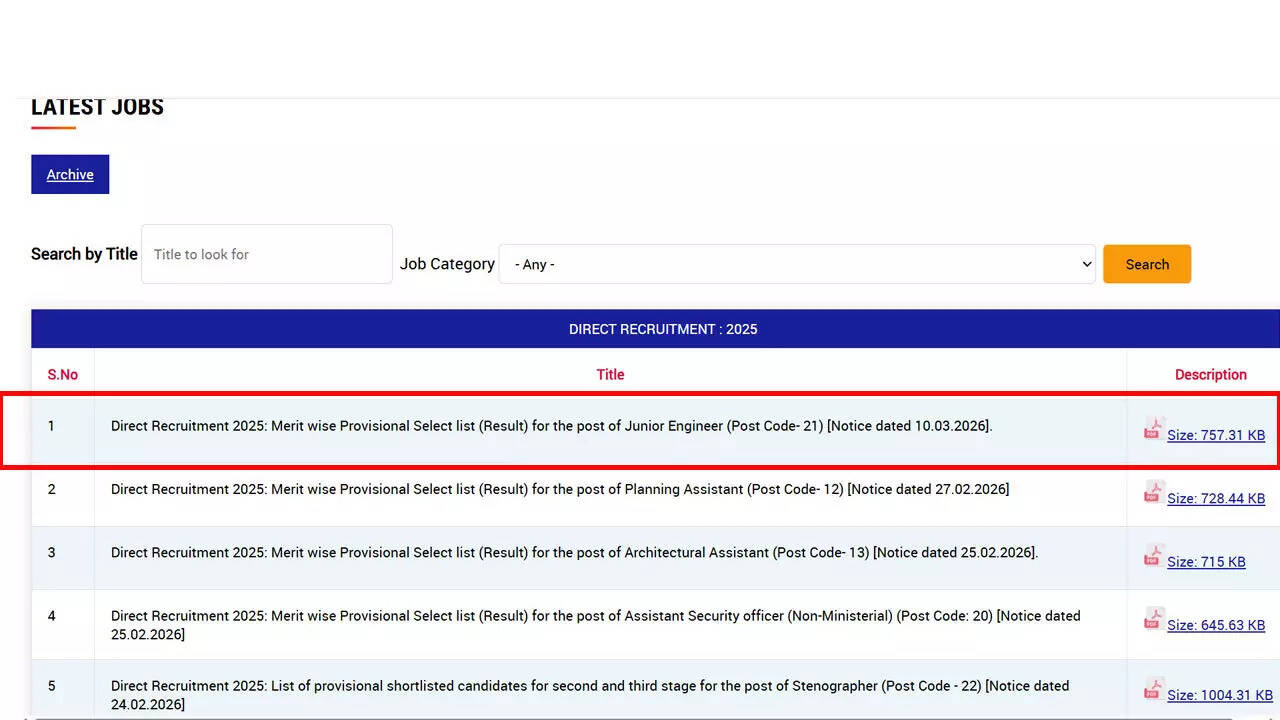Open the 'Size: 728.44 KB' download link
This screenshot has height=720, width=1280.
[x=1216, y=498]
